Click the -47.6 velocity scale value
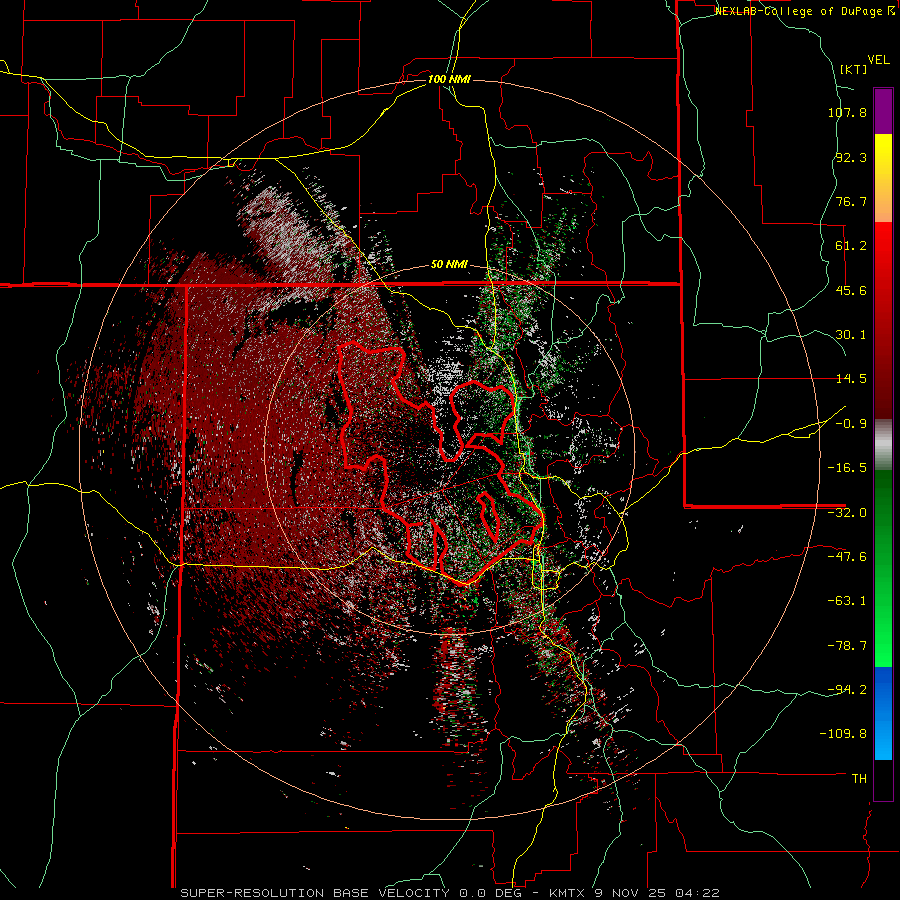 pos(847,557)
